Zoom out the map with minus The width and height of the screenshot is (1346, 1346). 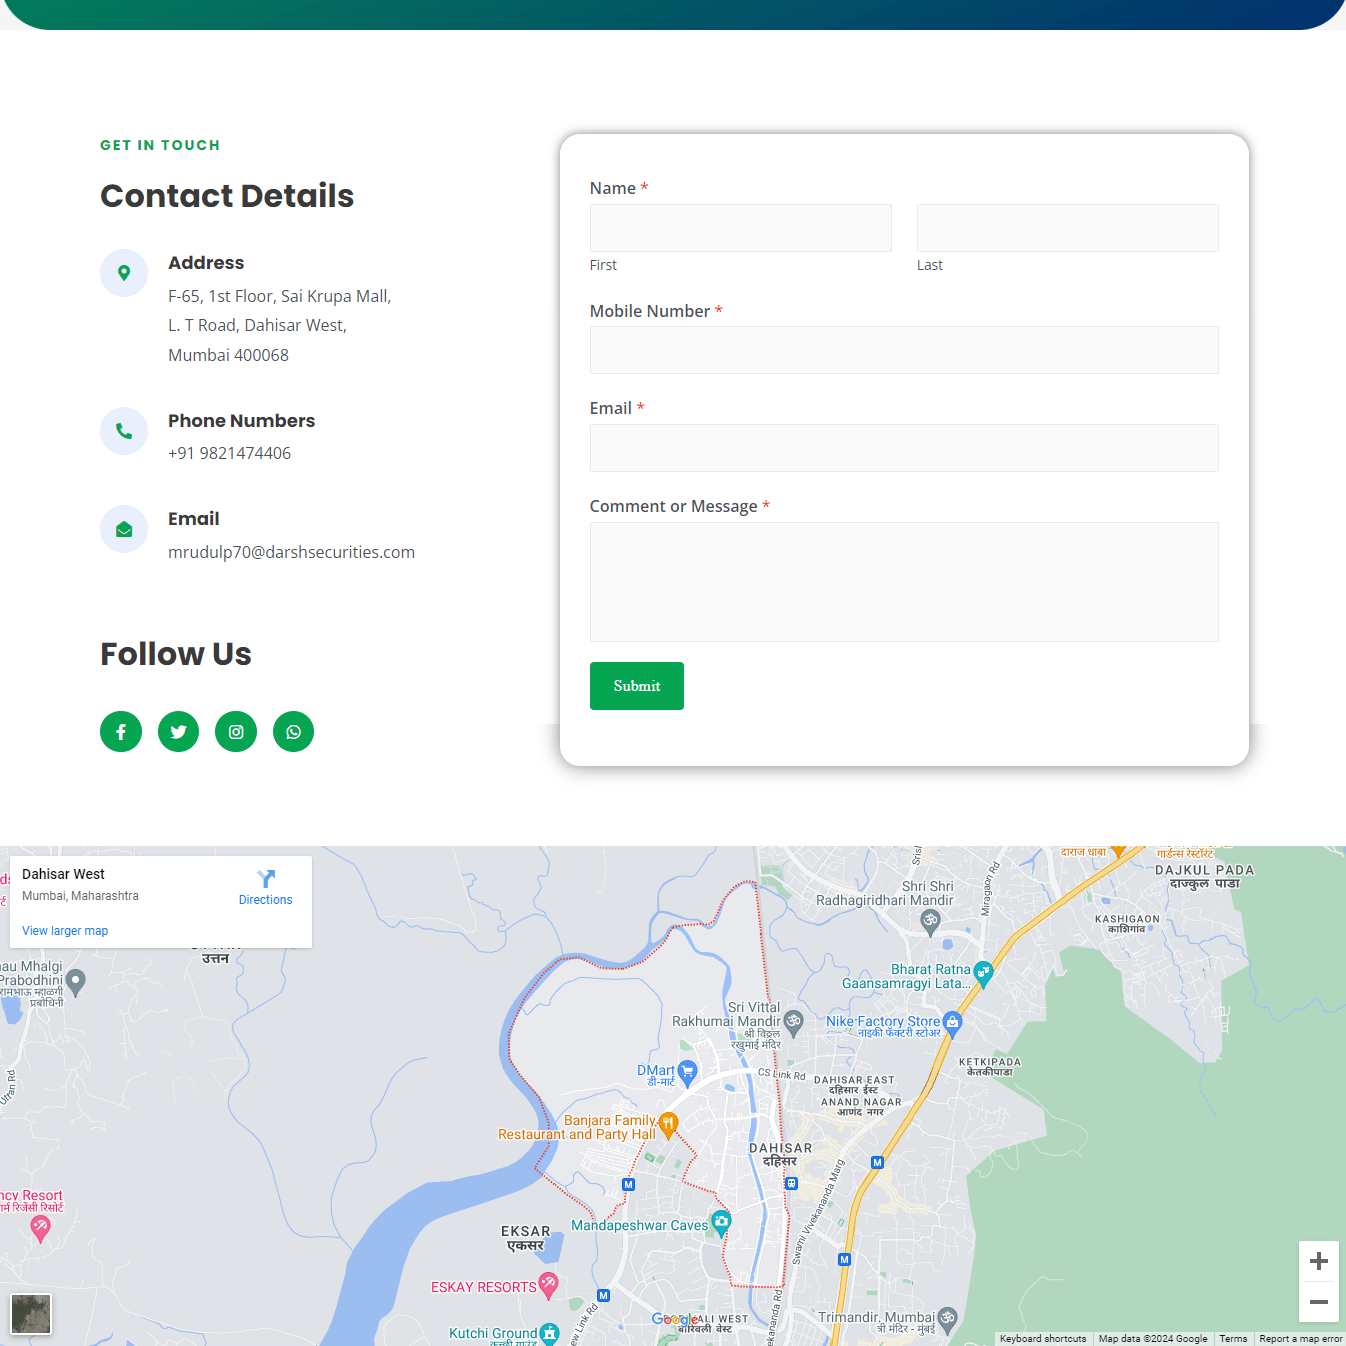pyautogui.click(x=1318, y=1302)
